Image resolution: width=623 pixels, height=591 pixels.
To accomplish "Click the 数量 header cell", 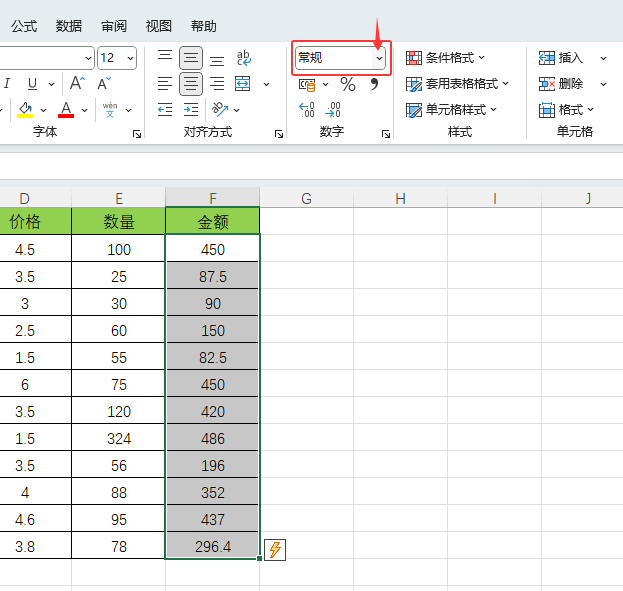I will [x=118, y=221].
